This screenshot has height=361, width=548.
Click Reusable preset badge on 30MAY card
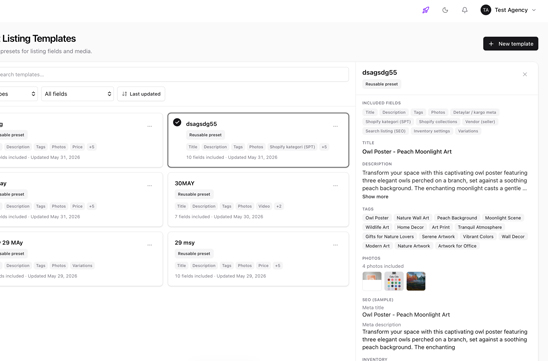click(x=194, y=194)
